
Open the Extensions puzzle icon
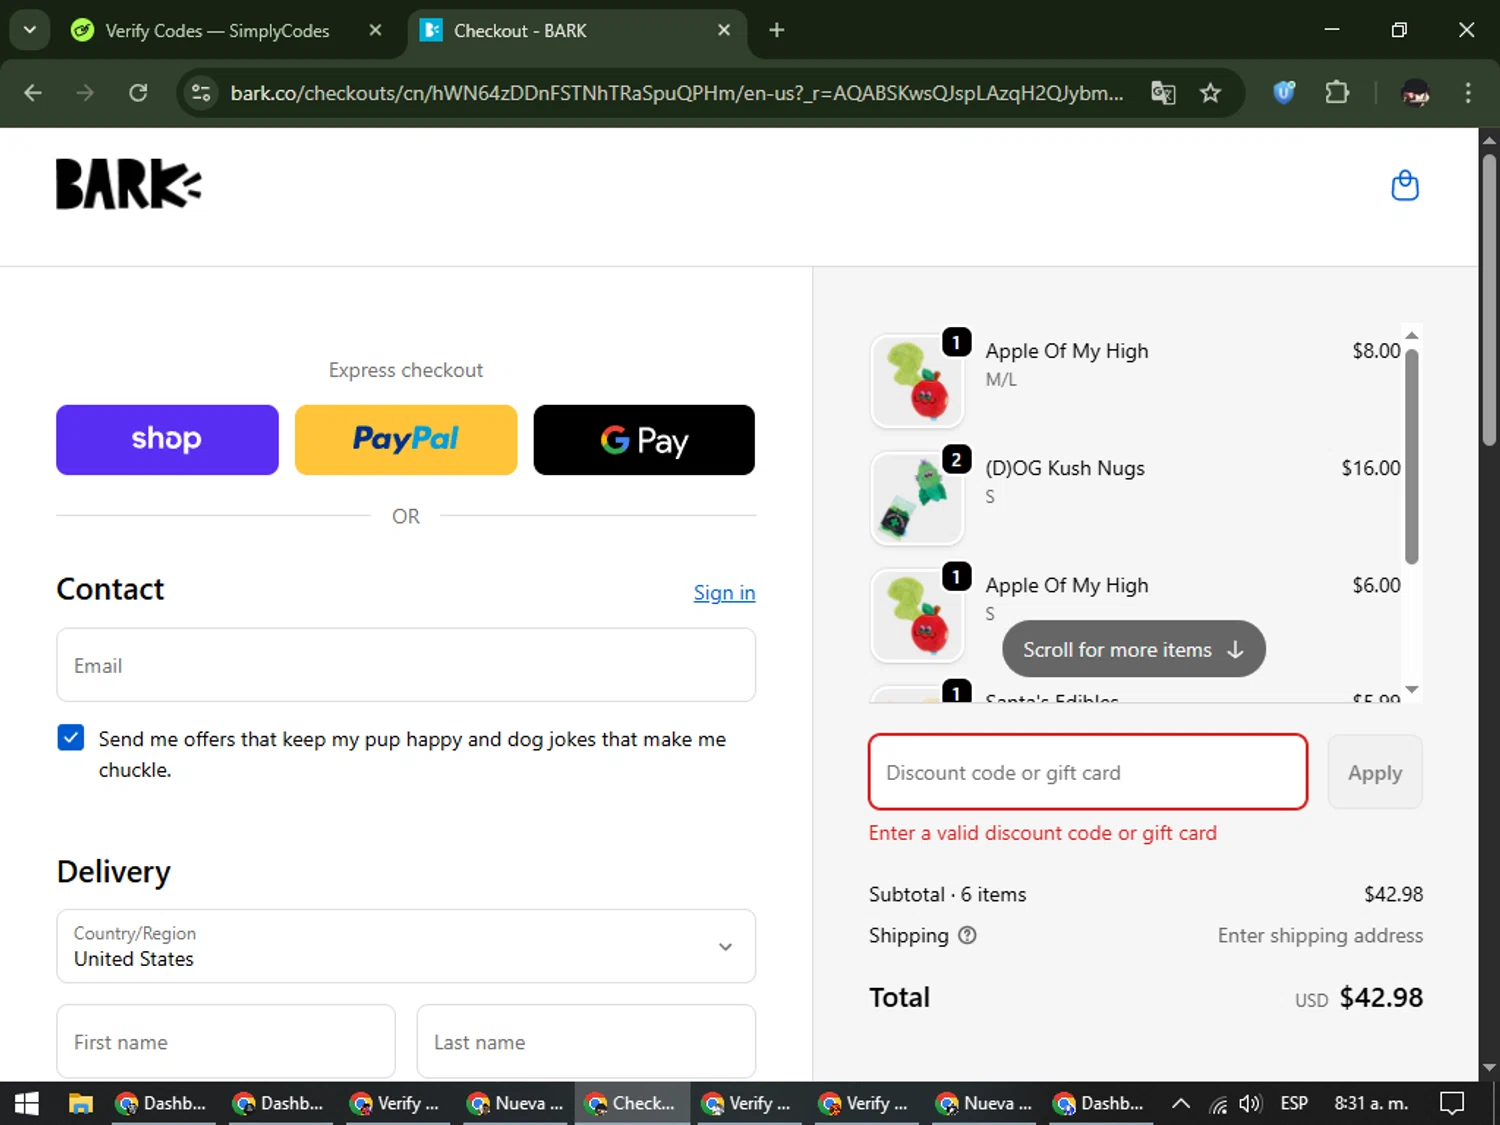(x=1337, y=93)
